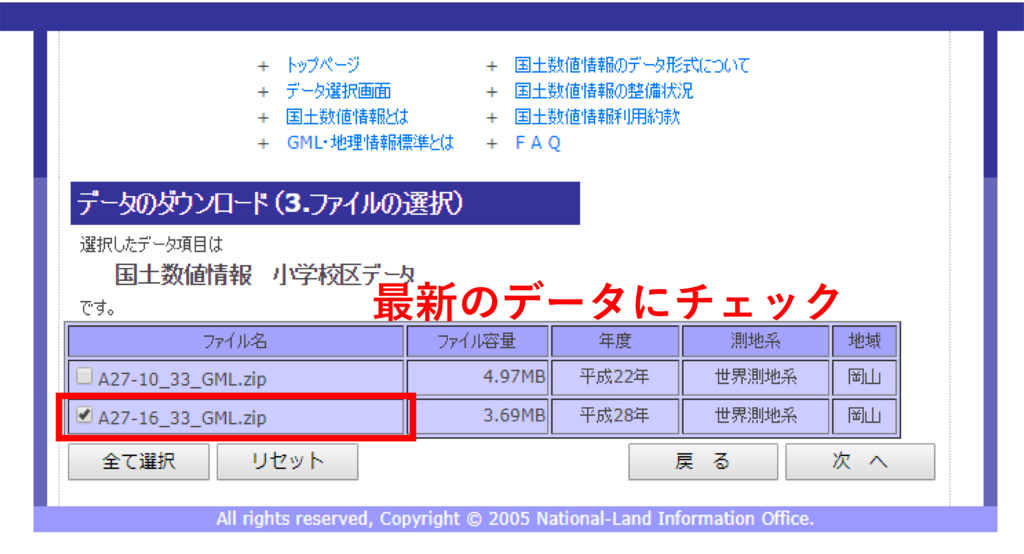The width and height of the screenshot is (1024, 554).
Task: Open 国土数値情報利用約款 link
Action: [x=597, y=117]
